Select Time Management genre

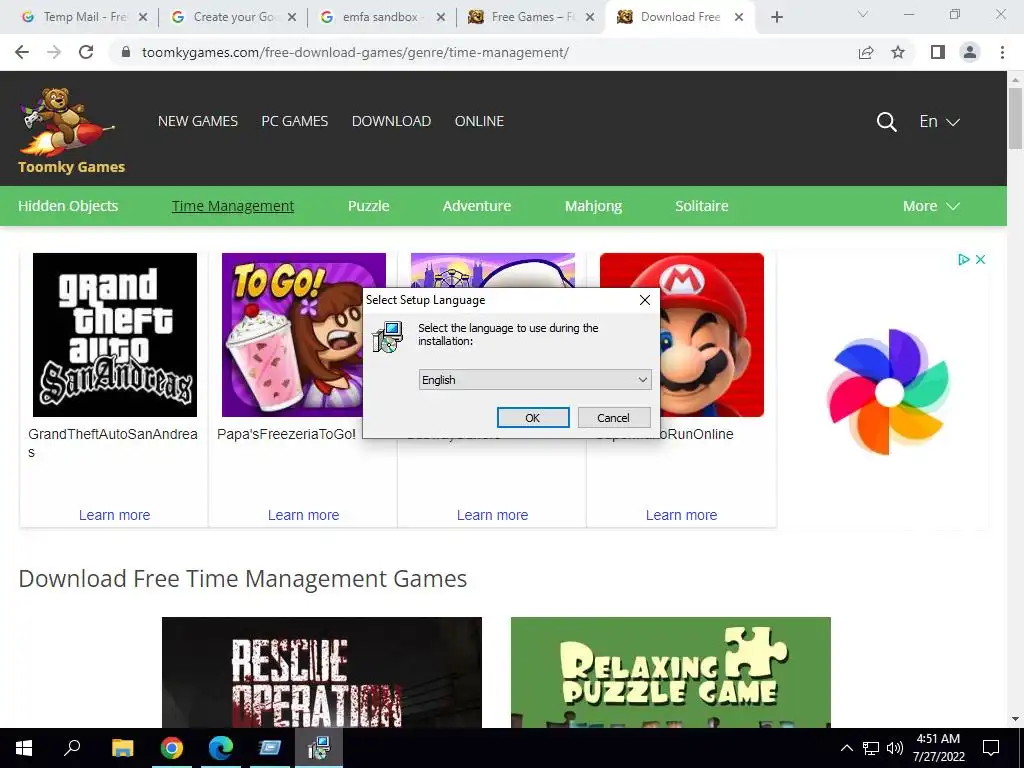pyautogui.click(x=232, y=206)
